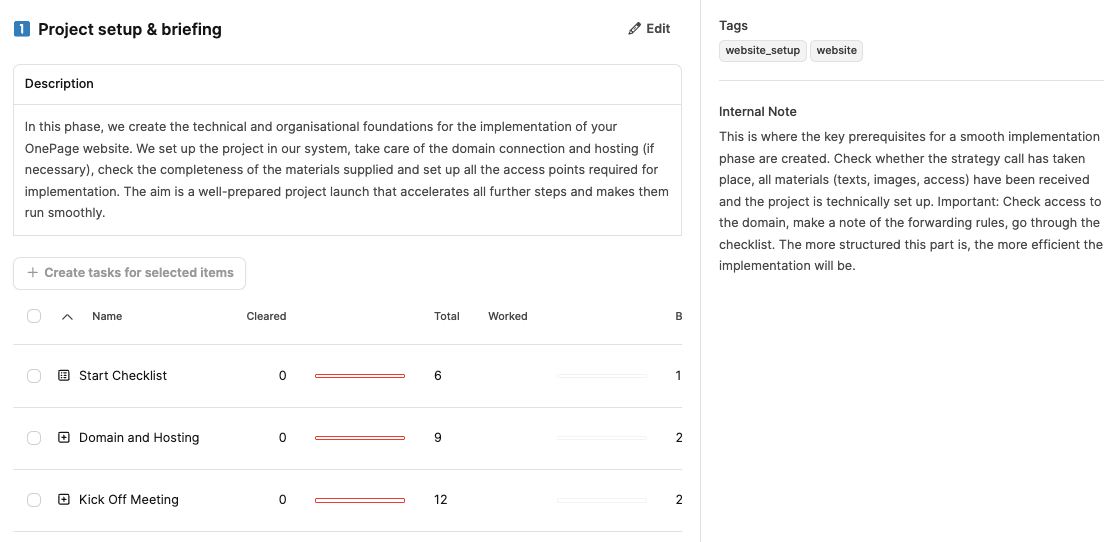
Task: Click the blue number 1 phase badge
Action: [x=22, y=29]
